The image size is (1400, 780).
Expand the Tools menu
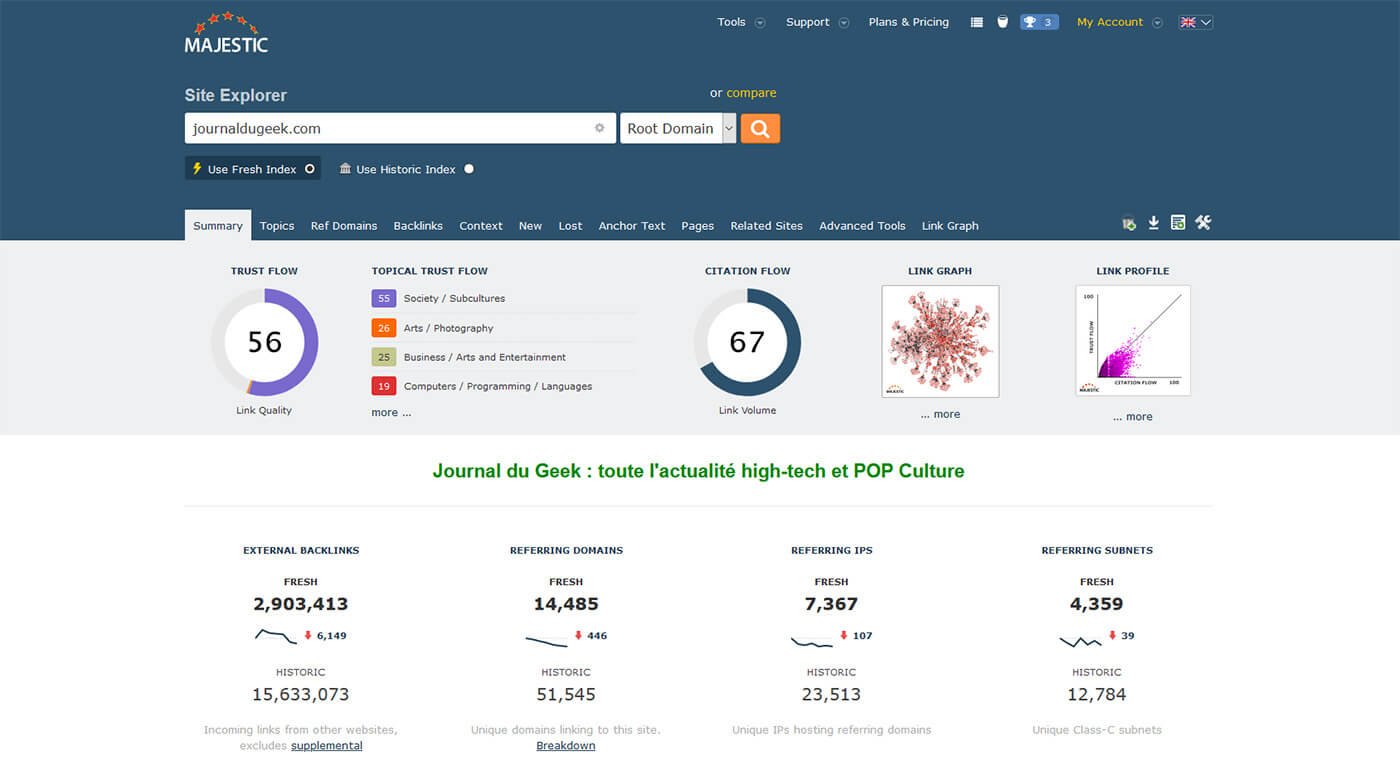click(x=741, y=22)
